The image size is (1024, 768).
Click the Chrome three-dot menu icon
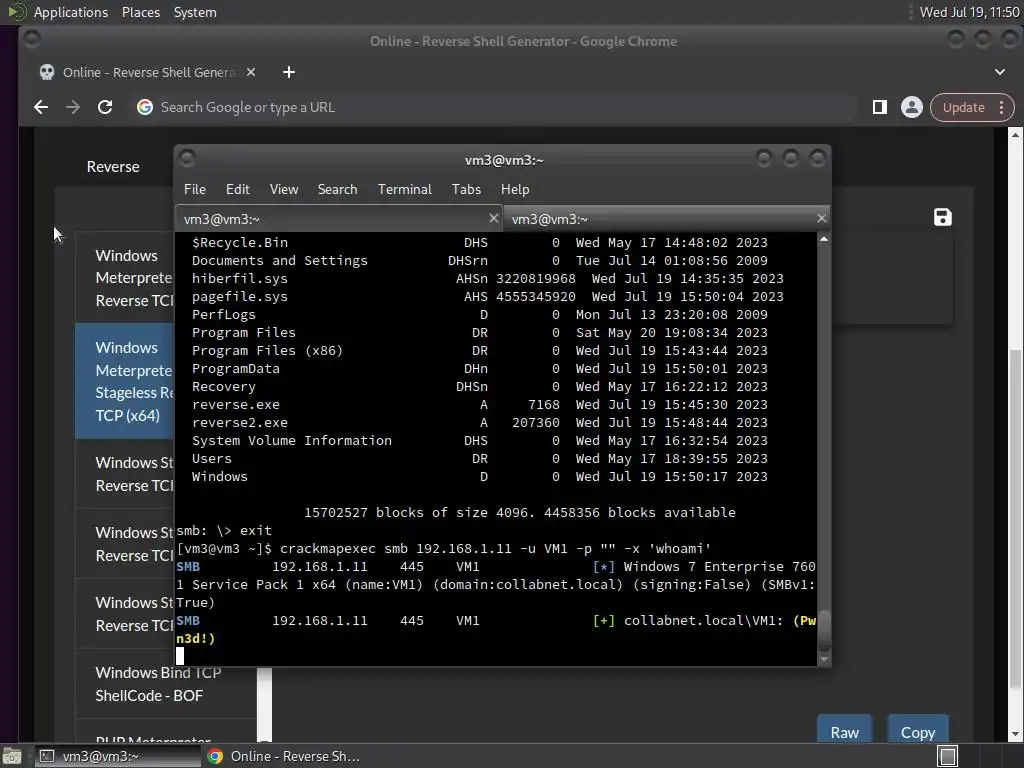click(1001, 107)
